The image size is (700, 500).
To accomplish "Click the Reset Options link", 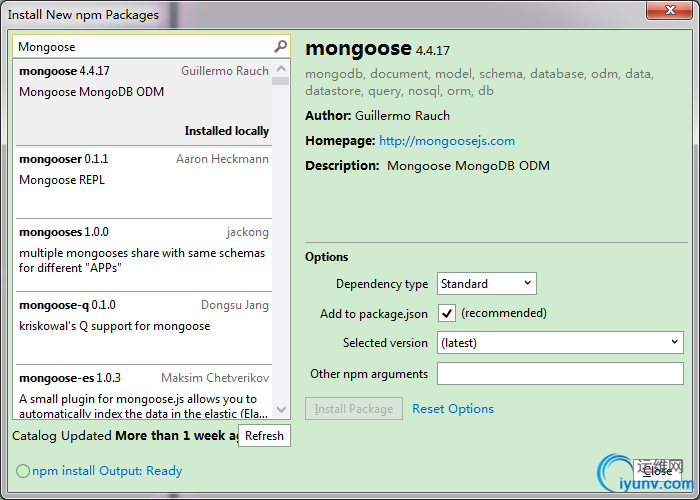I will click(x=453, y=408).
